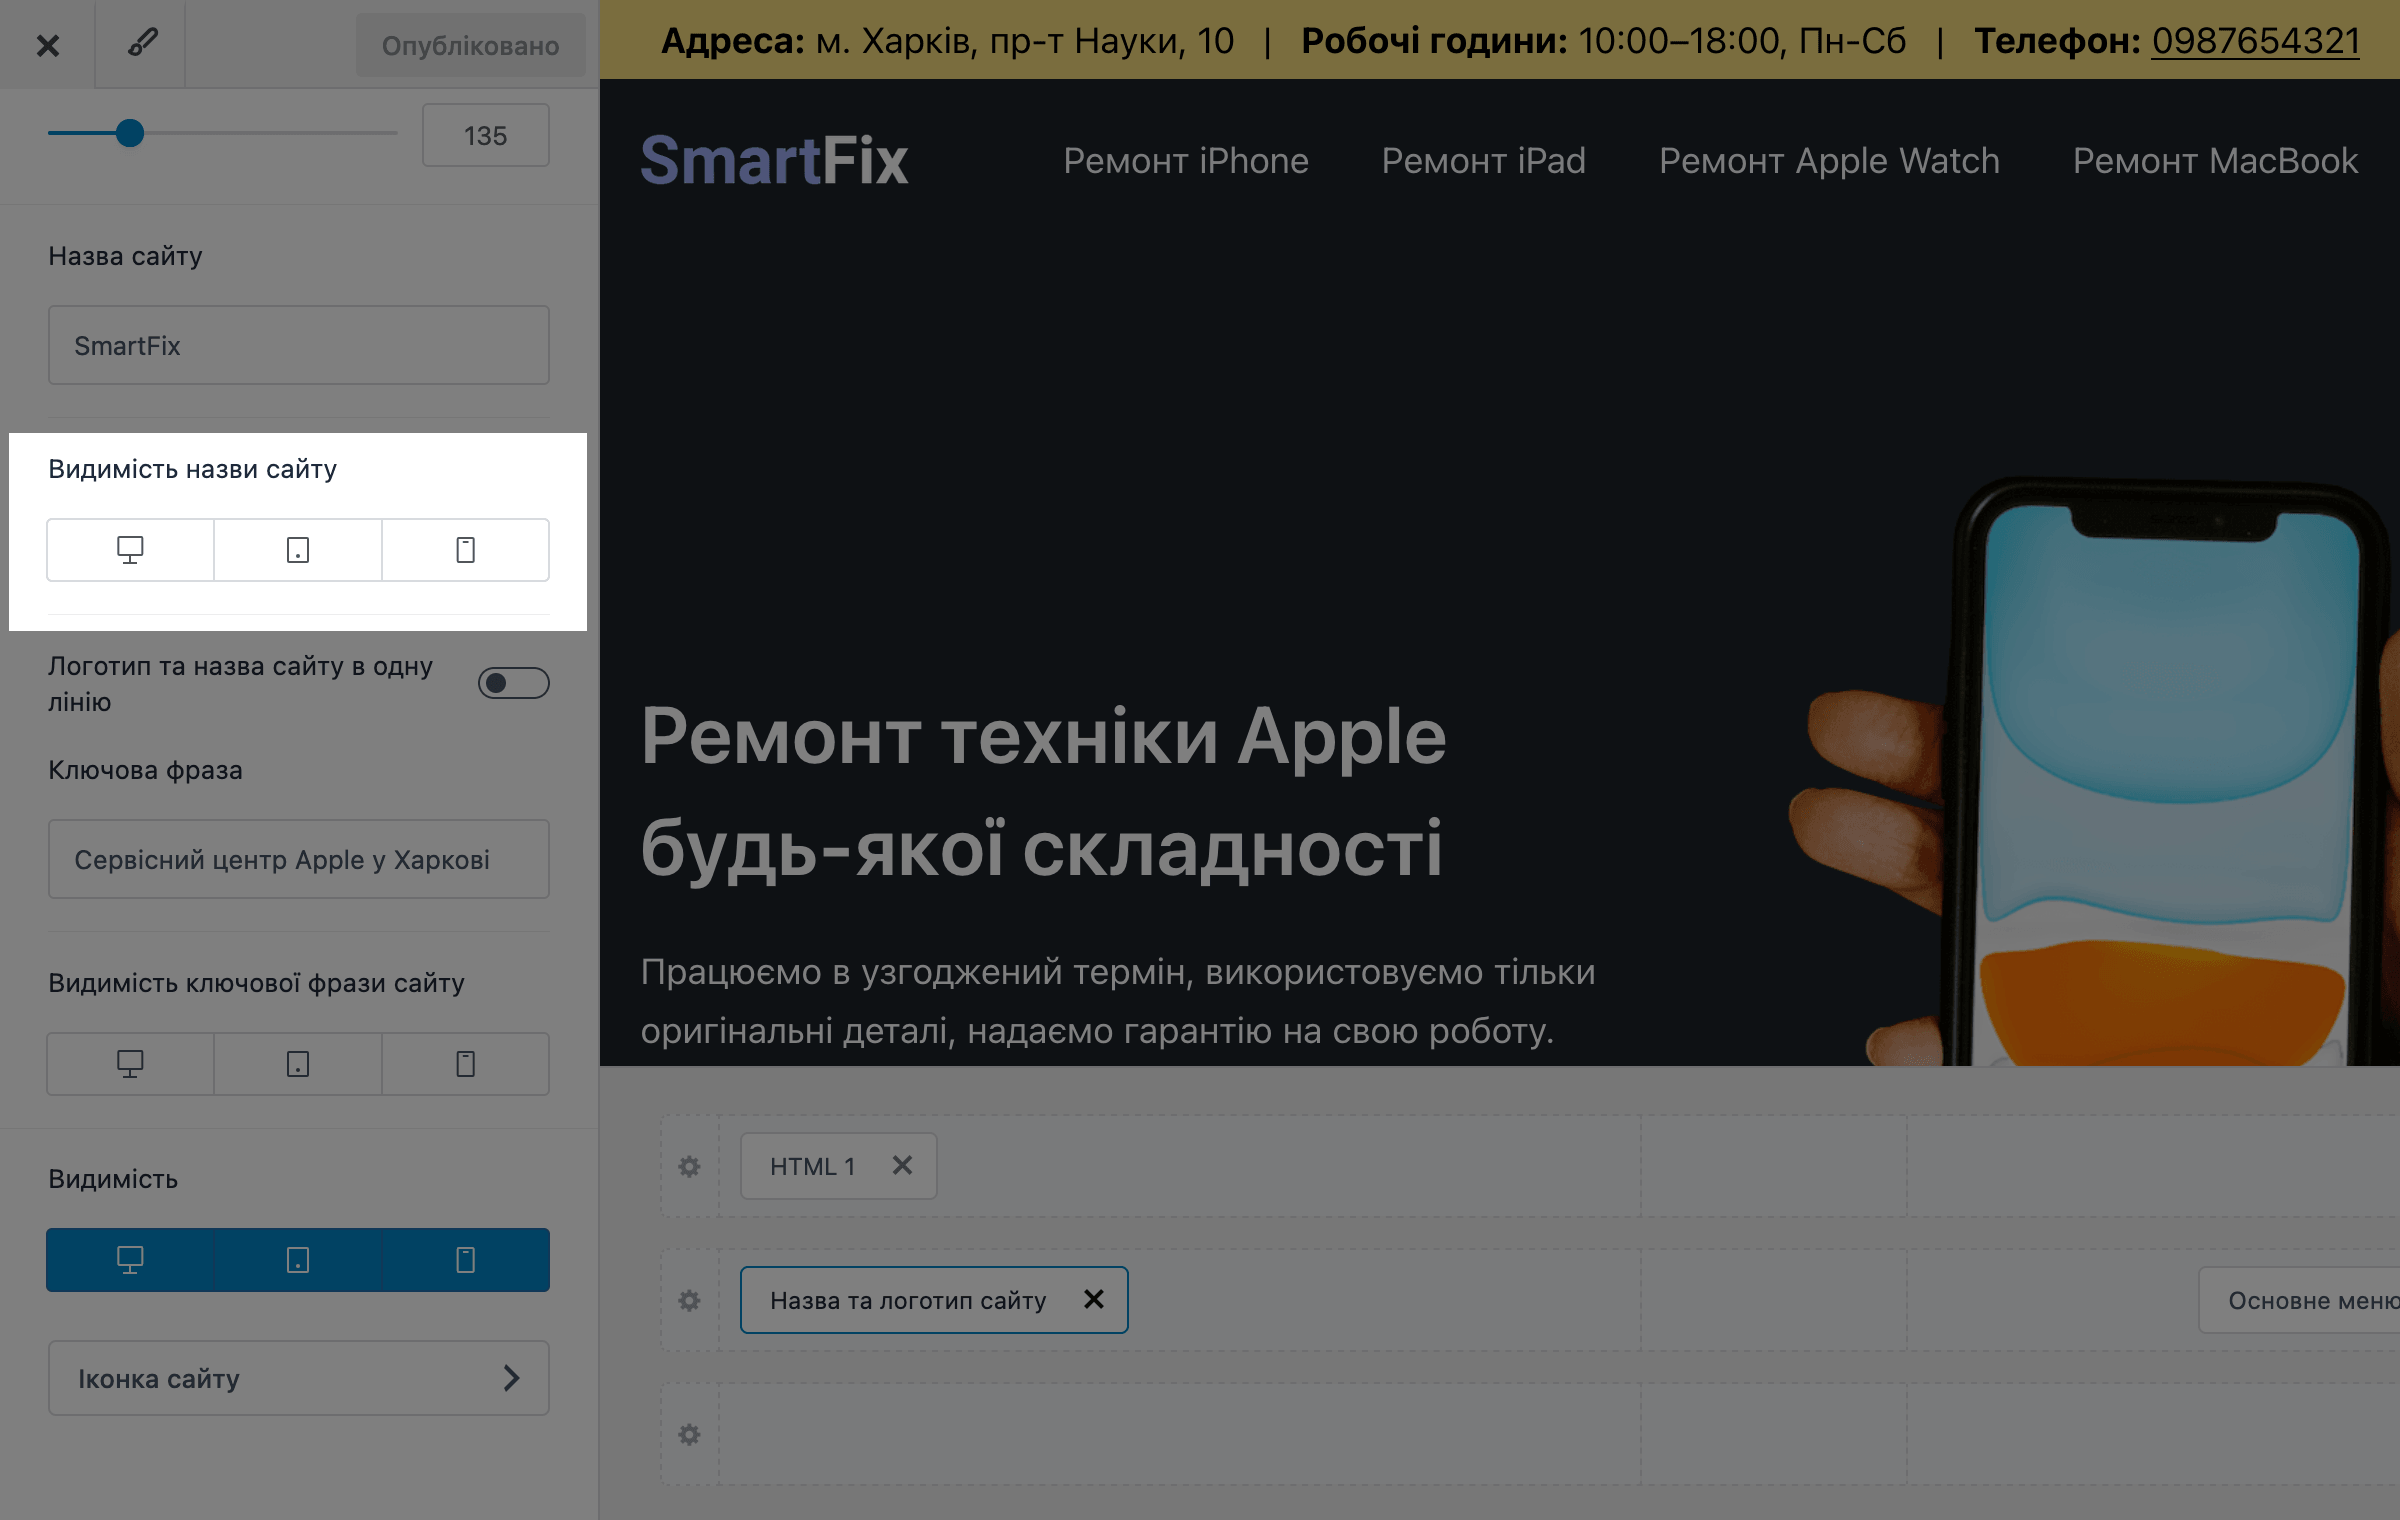Click the phone number 0987654321 link
The image size is (2400, 1520).
coord(2256,41)
